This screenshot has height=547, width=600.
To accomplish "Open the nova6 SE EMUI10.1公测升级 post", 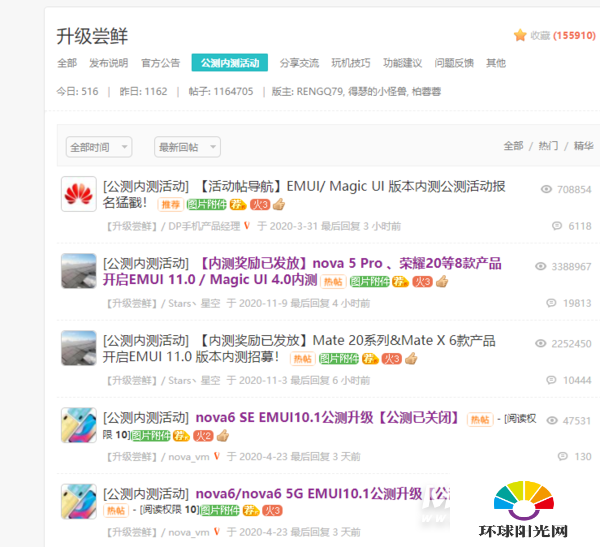I will click(327, 418).
